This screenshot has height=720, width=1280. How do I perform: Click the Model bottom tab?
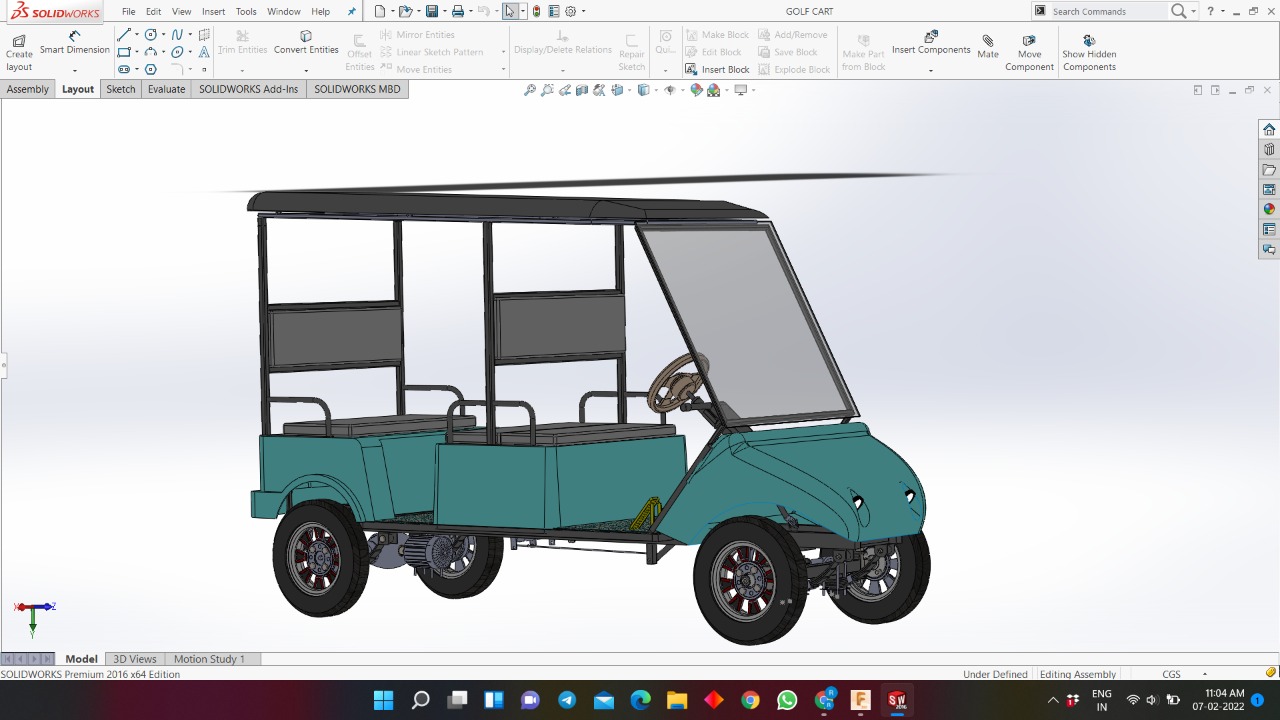81,659
